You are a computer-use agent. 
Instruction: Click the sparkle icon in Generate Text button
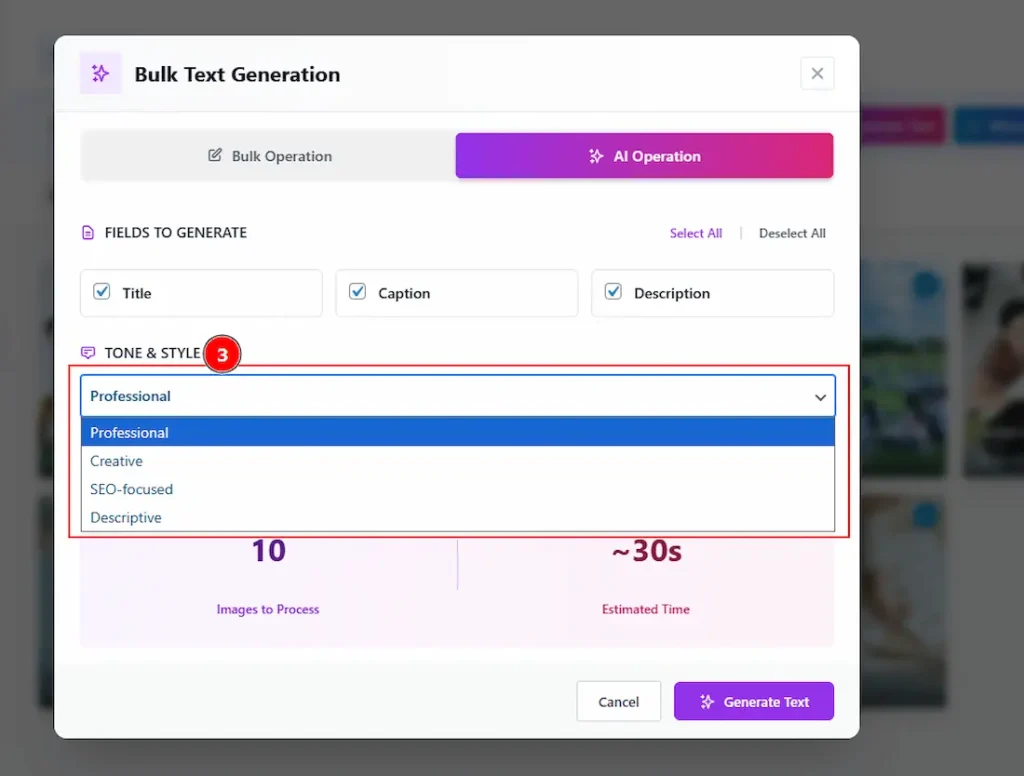pyautogui.click(x=707, y=702)
